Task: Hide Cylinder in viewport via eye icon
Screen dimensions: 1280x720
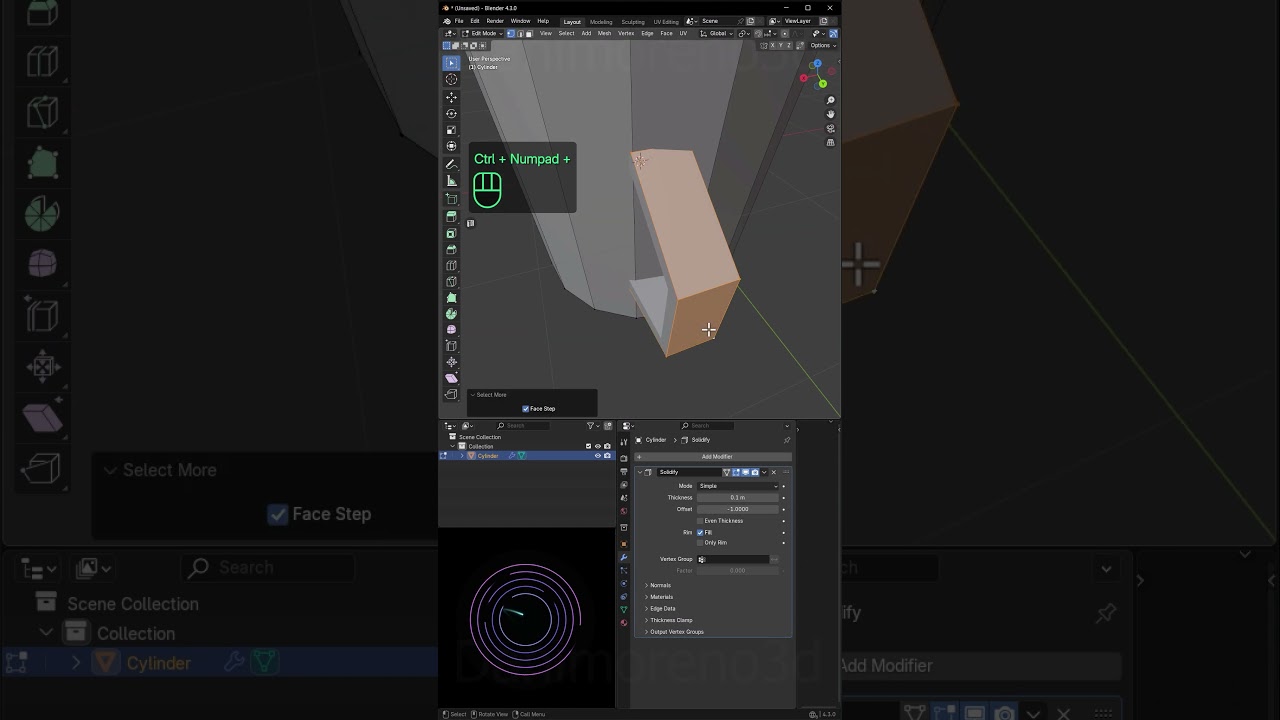Action: [x=598, y=456]
